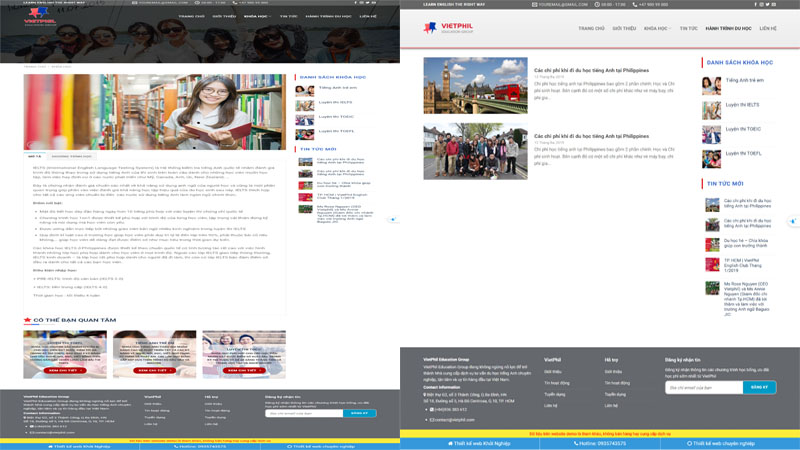Open TRANG CHỦ menu on course page
The width and height of the screenshot is (800, 450).
tap(191, 16)
